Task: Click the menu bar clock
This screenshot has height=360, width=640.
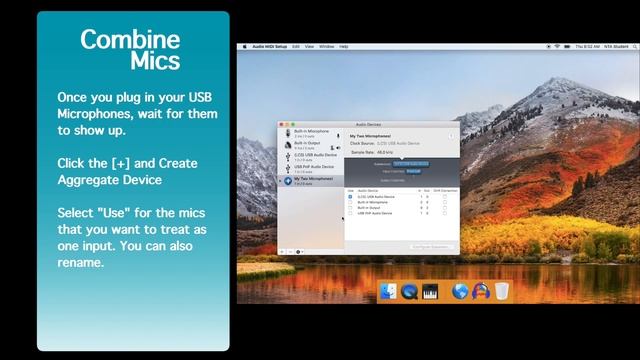Action: point(587,47)
